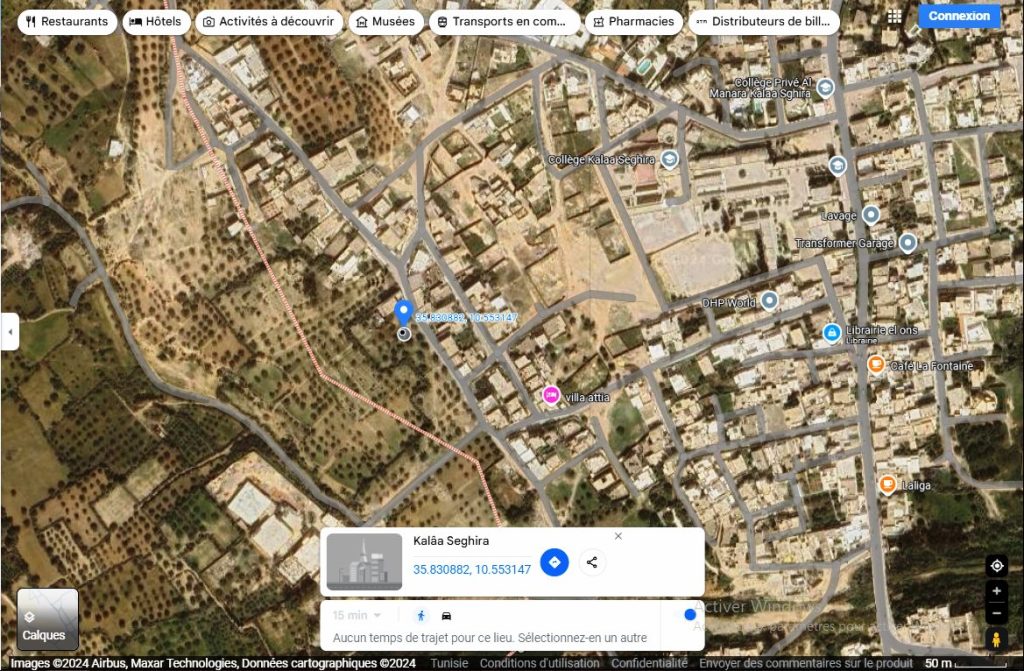Select driving car travel mode
The width and height of the screenshot is (1024, 671).
coord(446,615)
